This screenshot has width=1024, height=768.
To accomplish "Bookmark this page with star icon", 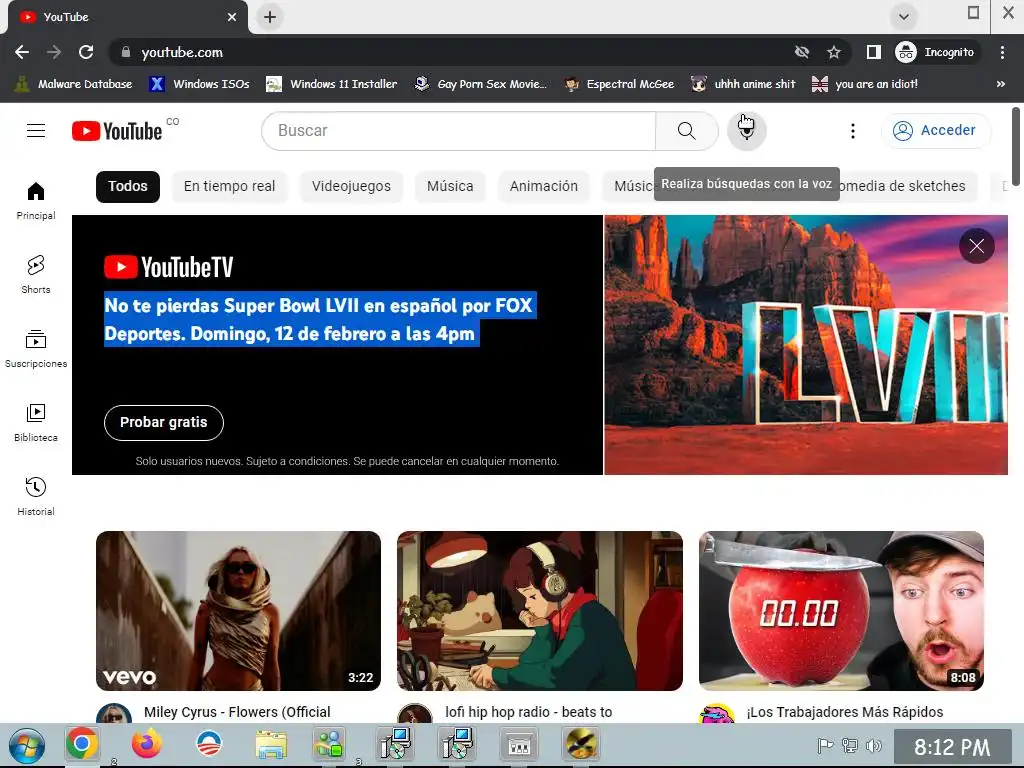I will tap(833, 52).
